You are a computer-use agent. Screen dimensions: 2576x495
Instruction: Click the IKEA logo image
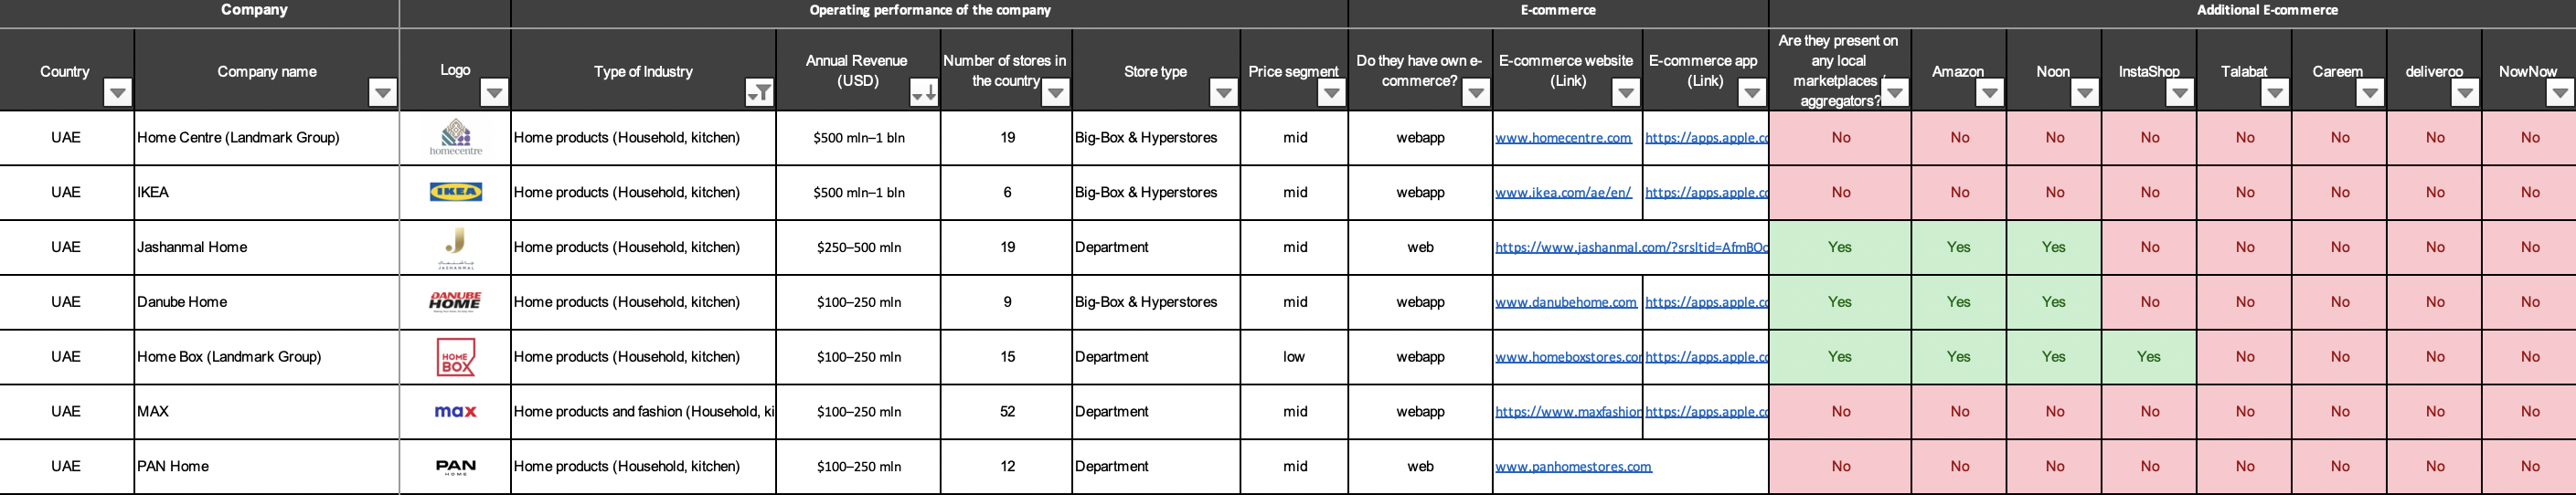point(455,192)
